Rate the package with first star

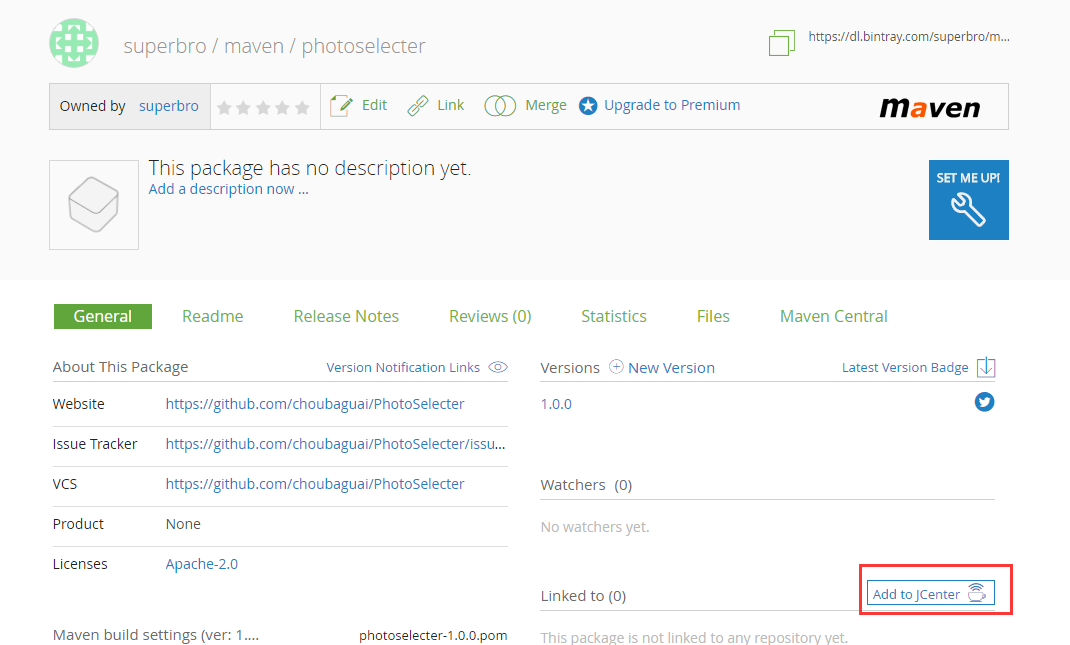224,107
